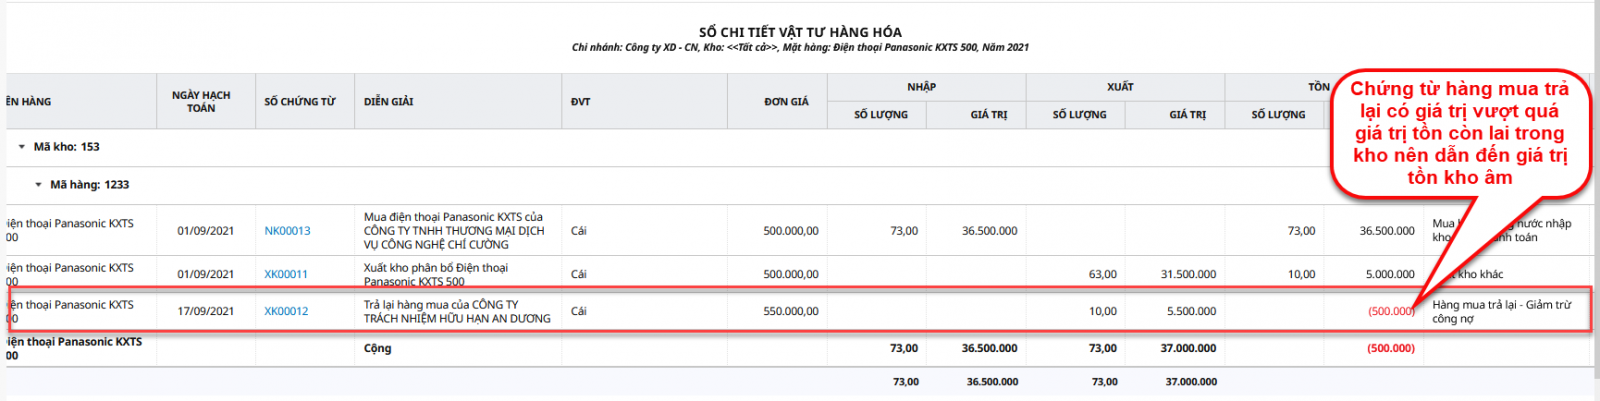Click the ĐƠN GIÁ column header
Image resolution: width=1600 pixels, height=401 pixels.
click(x=786, y=102)
